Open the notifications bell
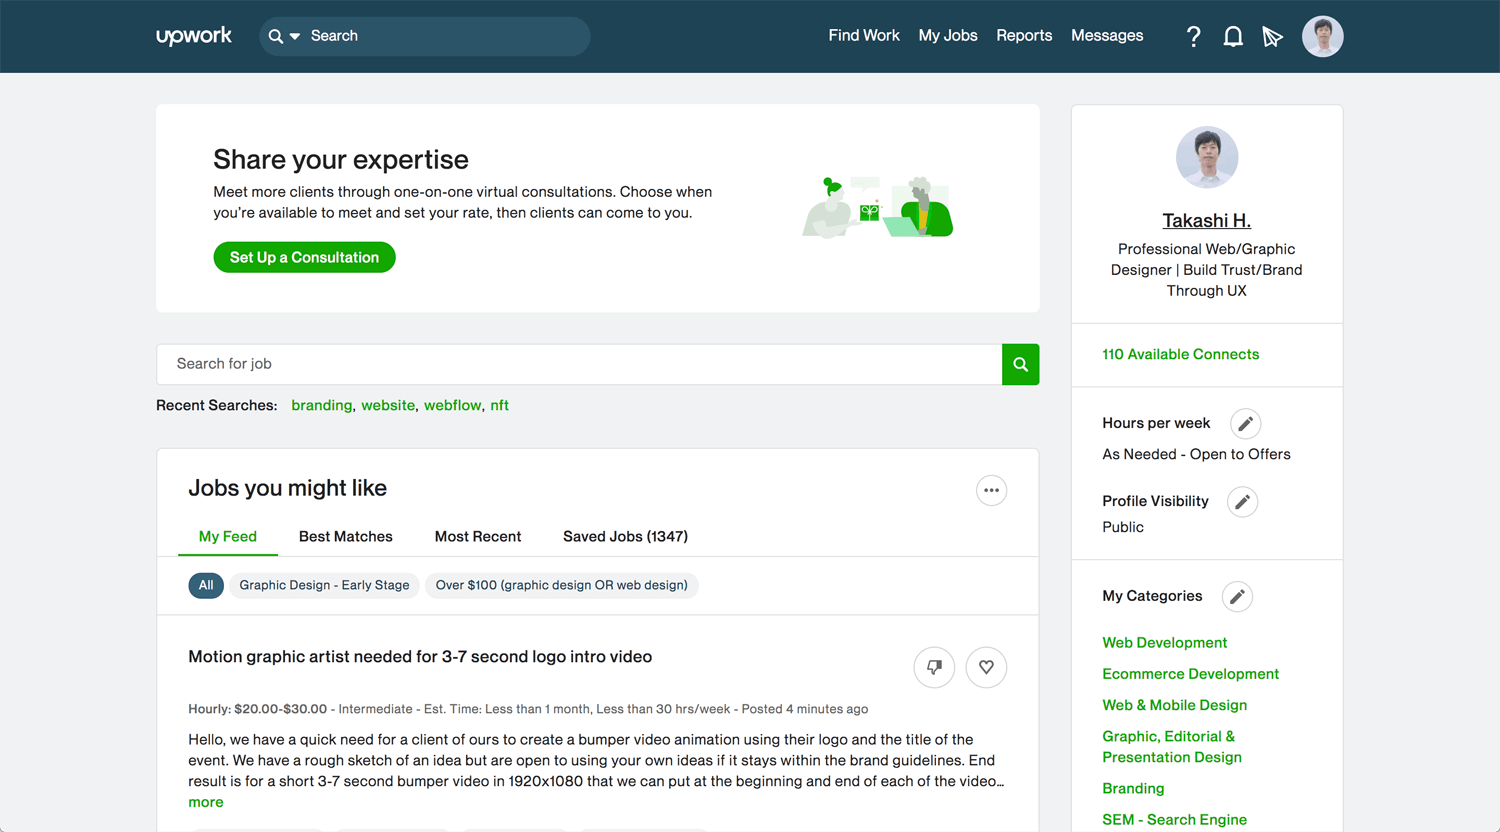This screenshot has height=832, width=1500. [x=1233, y=37]
